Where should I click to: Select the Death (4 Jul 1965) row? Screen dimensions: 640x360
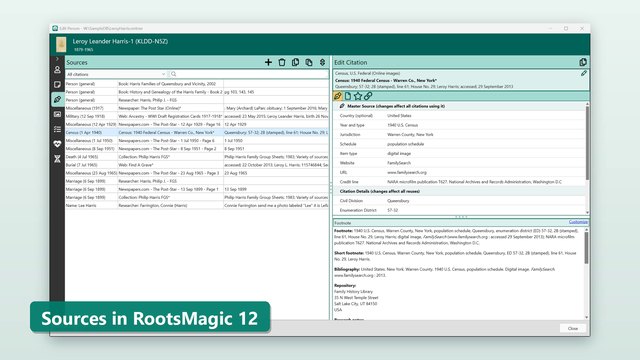(x=197, y=157)
